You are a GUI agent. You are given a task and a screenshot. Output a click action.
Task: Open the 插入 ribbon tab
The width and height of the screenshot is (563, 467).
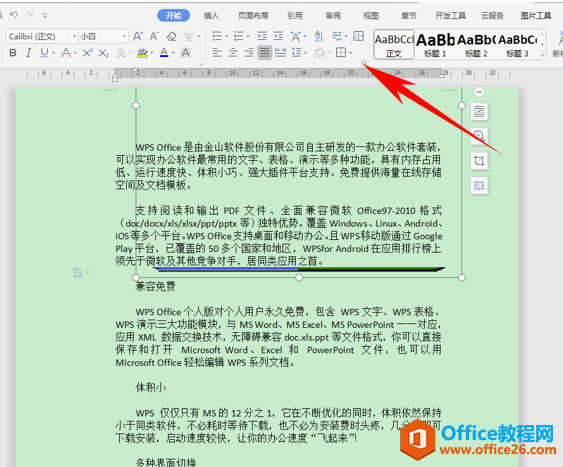211,15
